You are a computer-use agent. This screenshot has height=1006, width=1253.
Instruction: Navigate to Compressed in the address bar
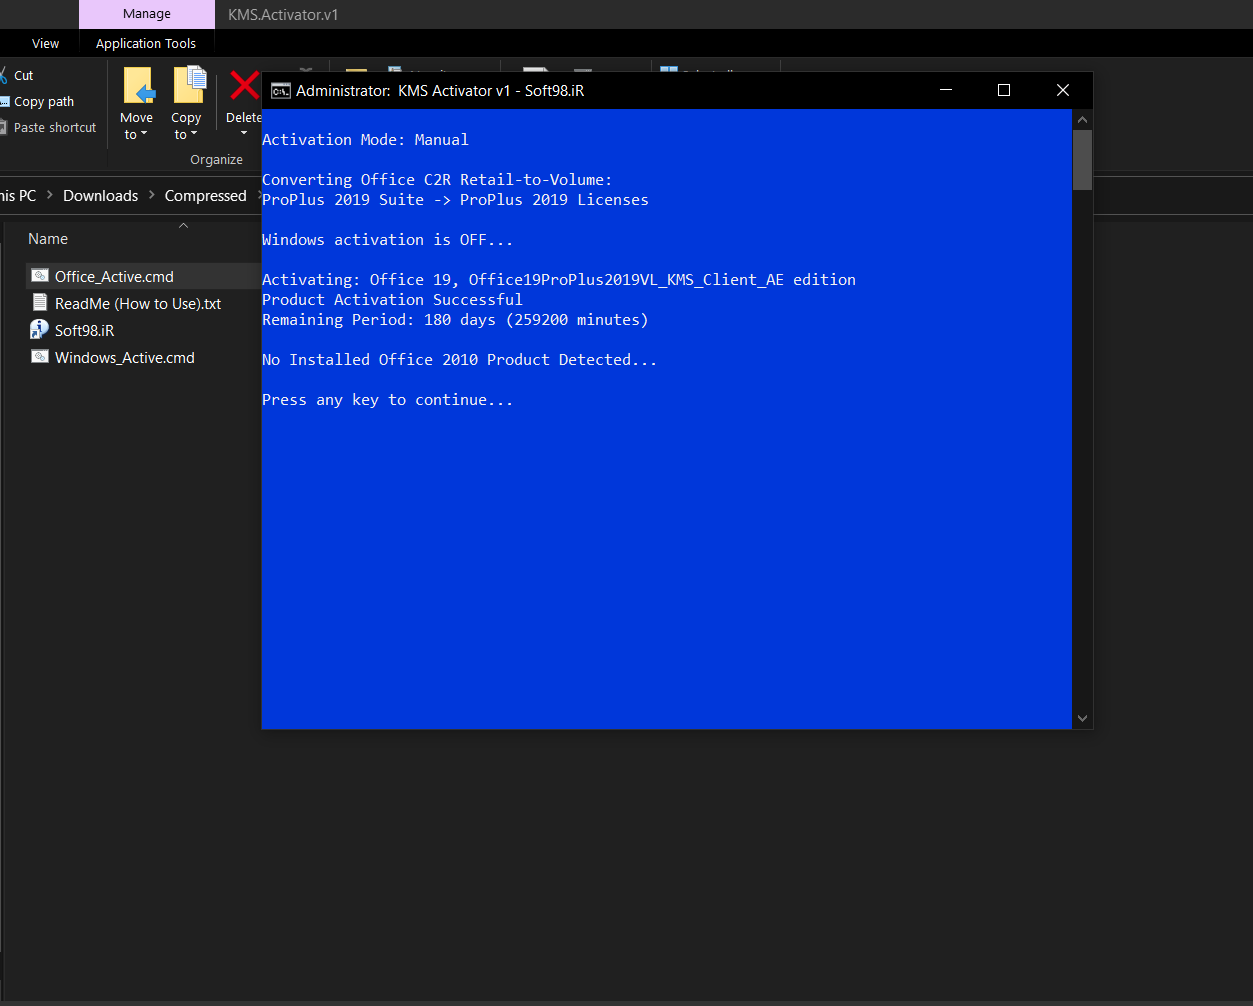coord(206,195)
